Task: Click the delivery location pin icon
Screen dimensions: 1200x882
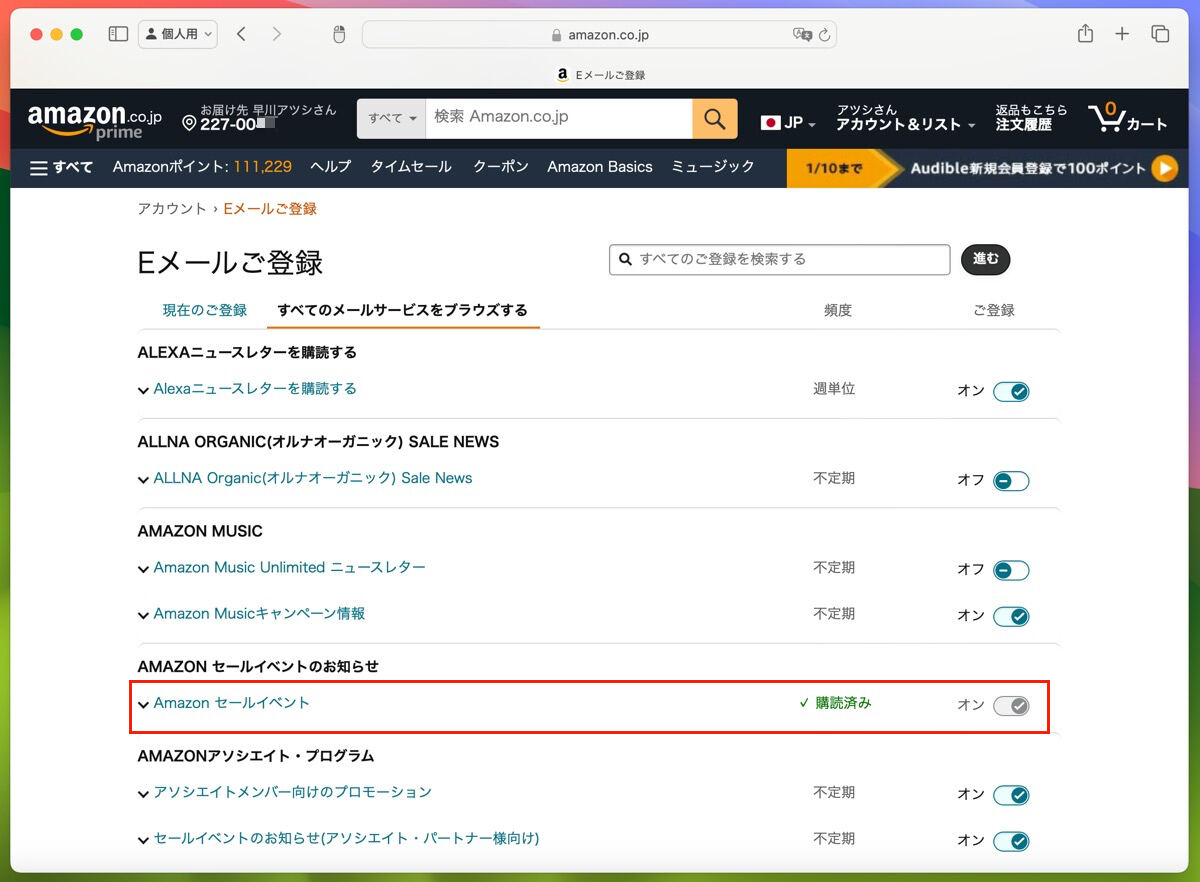Action: tap(189, 124)
